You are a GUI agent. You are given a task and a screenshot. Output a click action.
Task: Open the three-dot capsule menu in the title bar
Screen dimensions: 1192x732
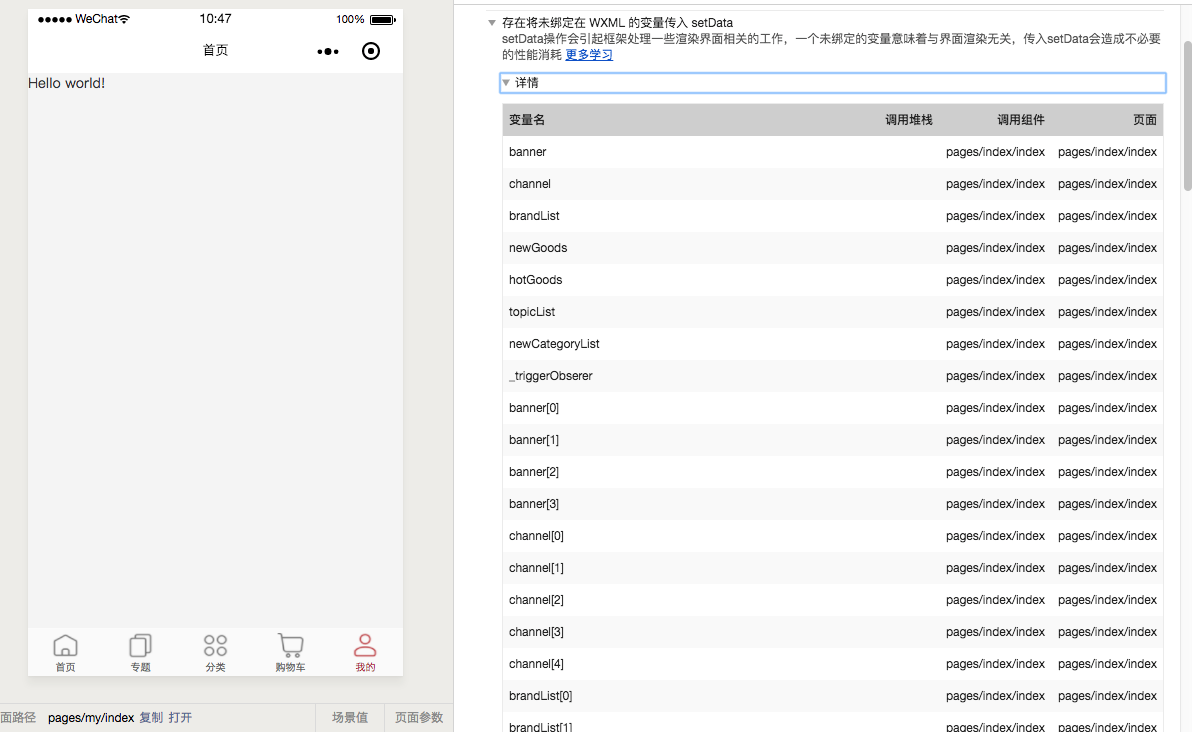click(x=327, y=51)
